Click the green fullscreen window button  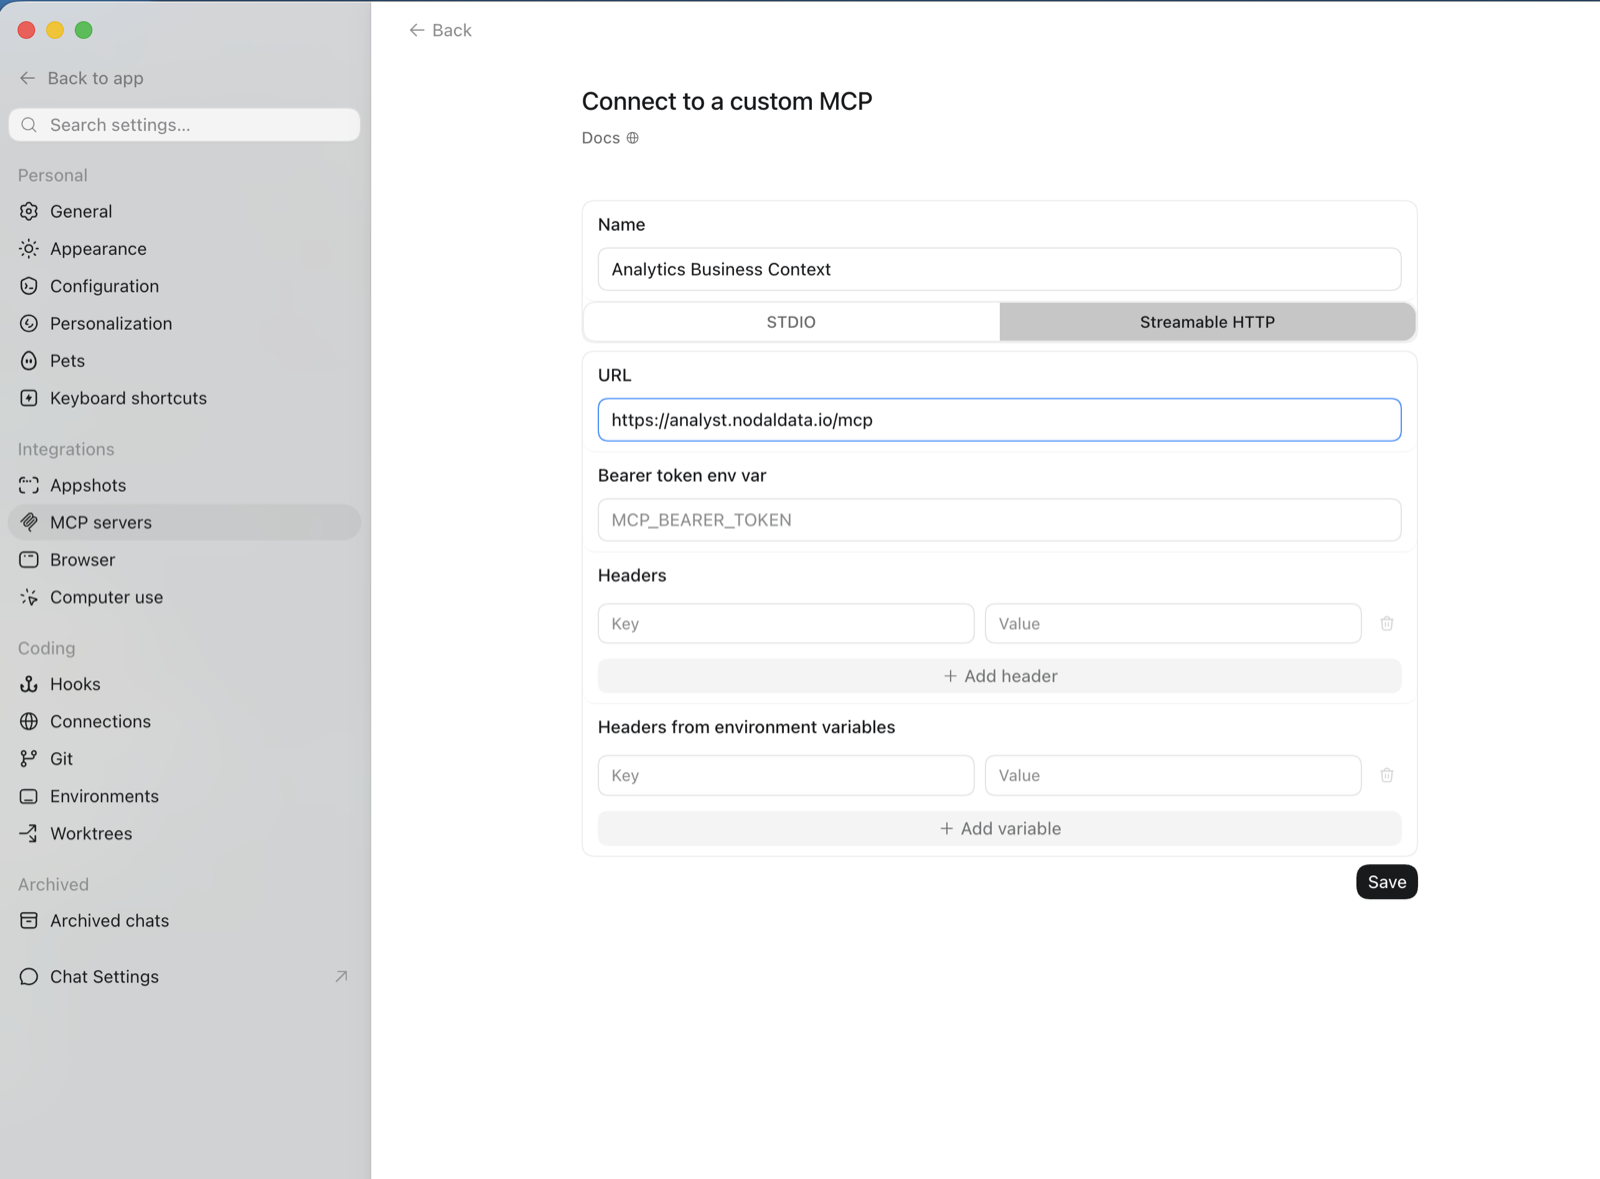[84, 30]
